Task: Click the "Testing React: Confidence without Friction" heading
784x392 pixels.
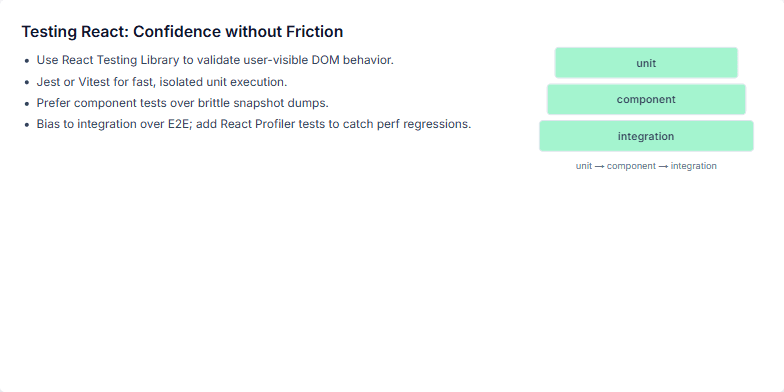Action: [x=182, y=32]
